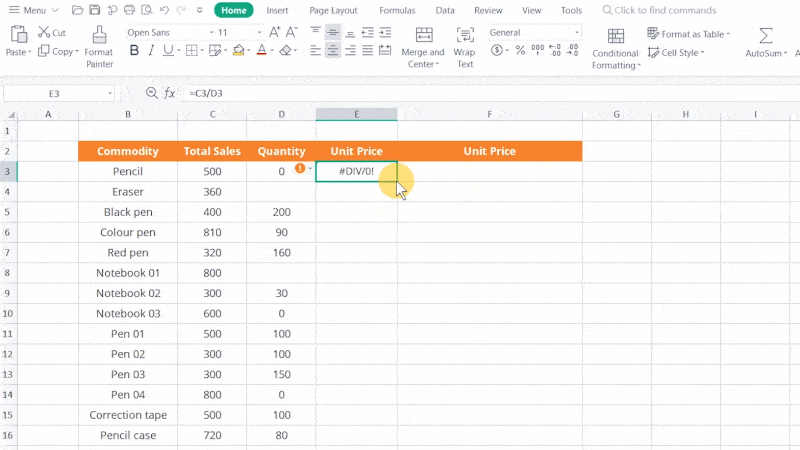Image resolution: width=800 pixels, height=450 pixels.
Task: Switch to the Data tab
Action: [445, 10]
